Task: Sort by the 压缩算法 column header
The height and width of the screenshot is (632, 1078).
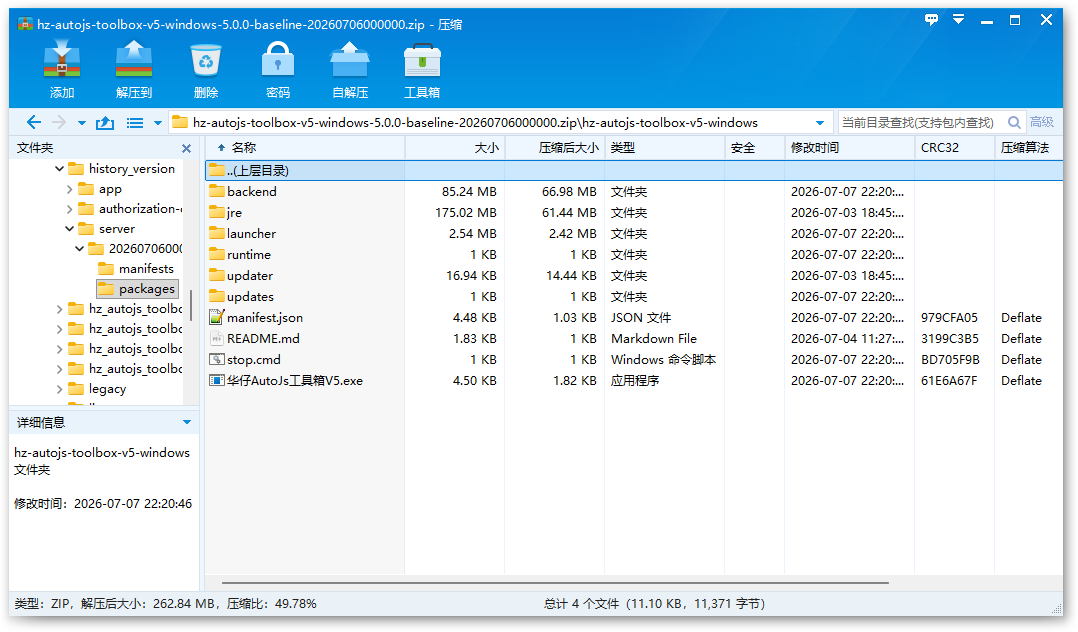Action: [x=1025, y=148]
